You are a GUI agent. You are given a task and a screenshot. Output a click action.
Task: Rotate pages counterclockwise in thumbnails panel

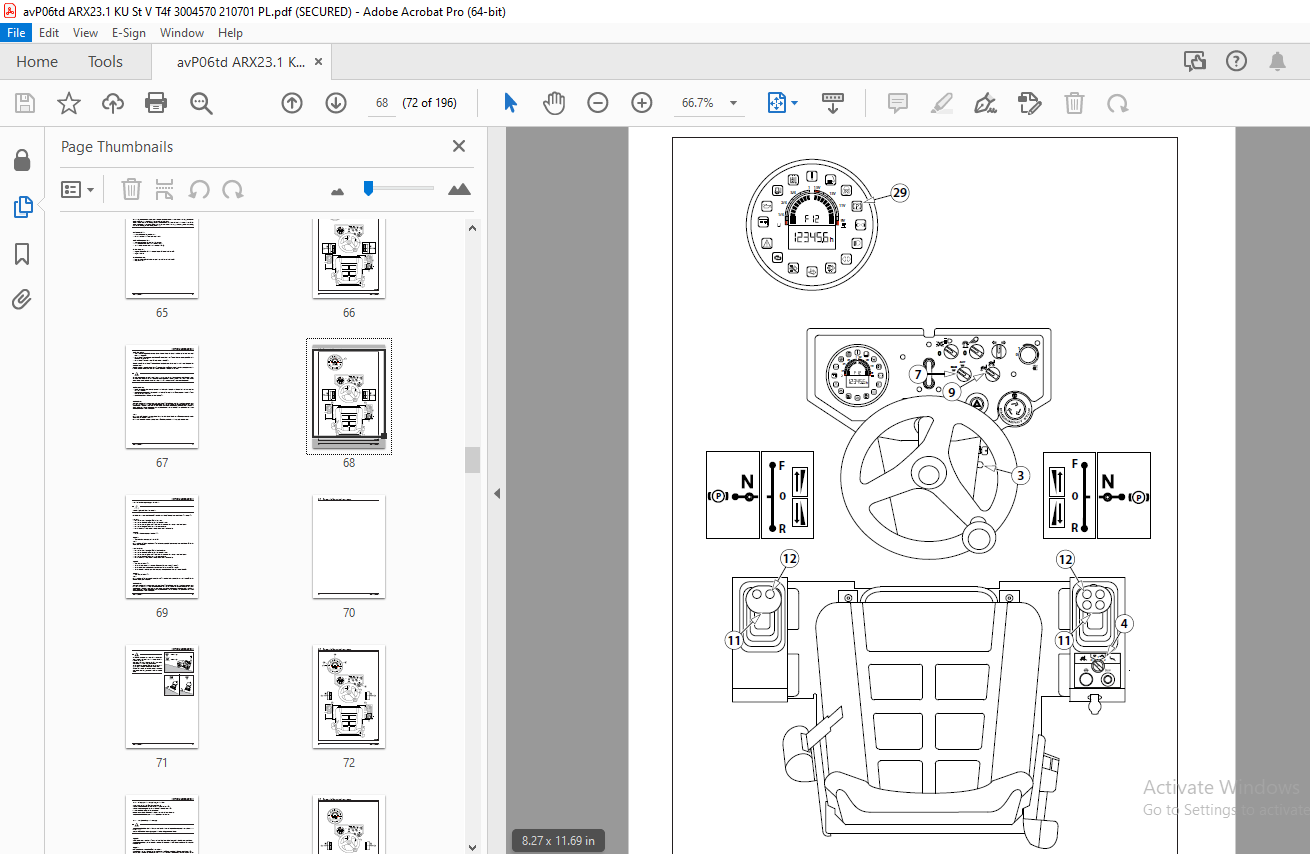click(x=199, y=189)
